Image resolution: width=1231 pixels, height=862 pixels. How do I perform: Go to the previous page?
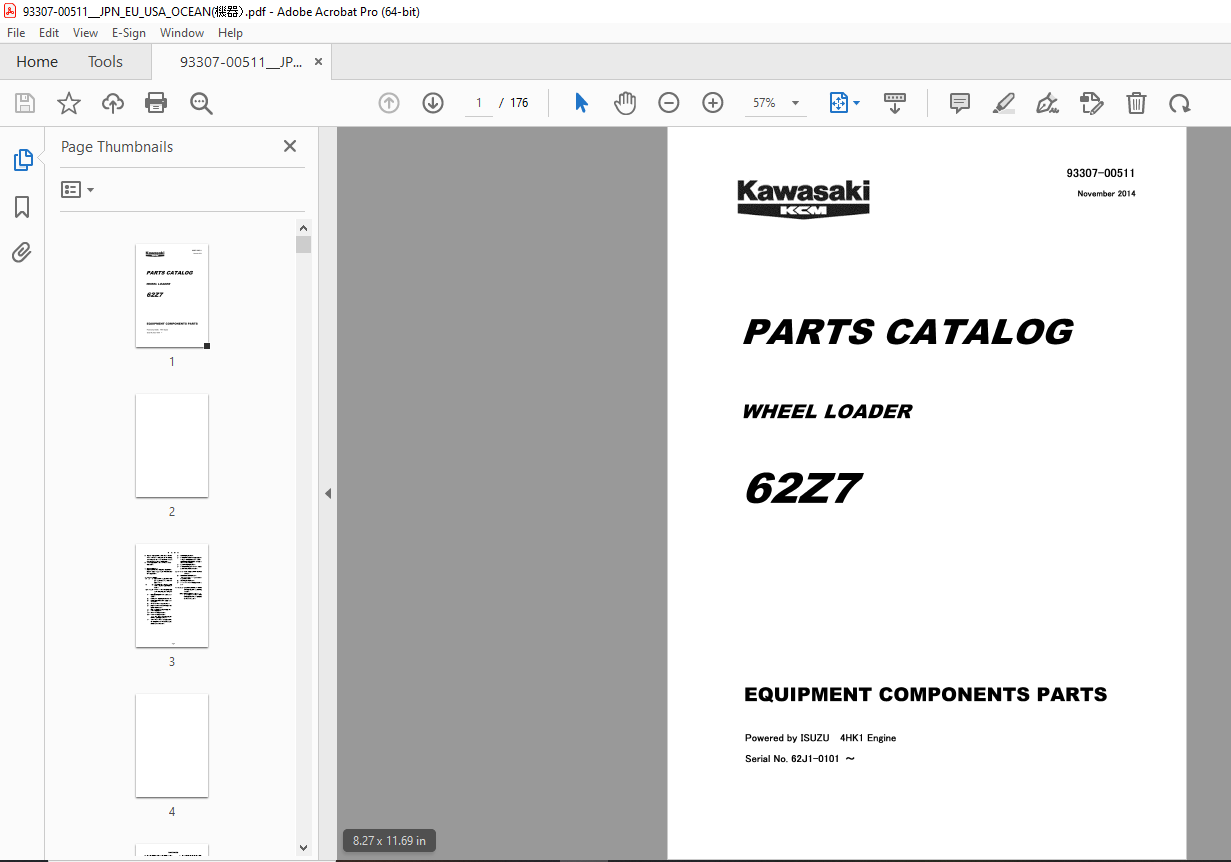pos(389,103)
